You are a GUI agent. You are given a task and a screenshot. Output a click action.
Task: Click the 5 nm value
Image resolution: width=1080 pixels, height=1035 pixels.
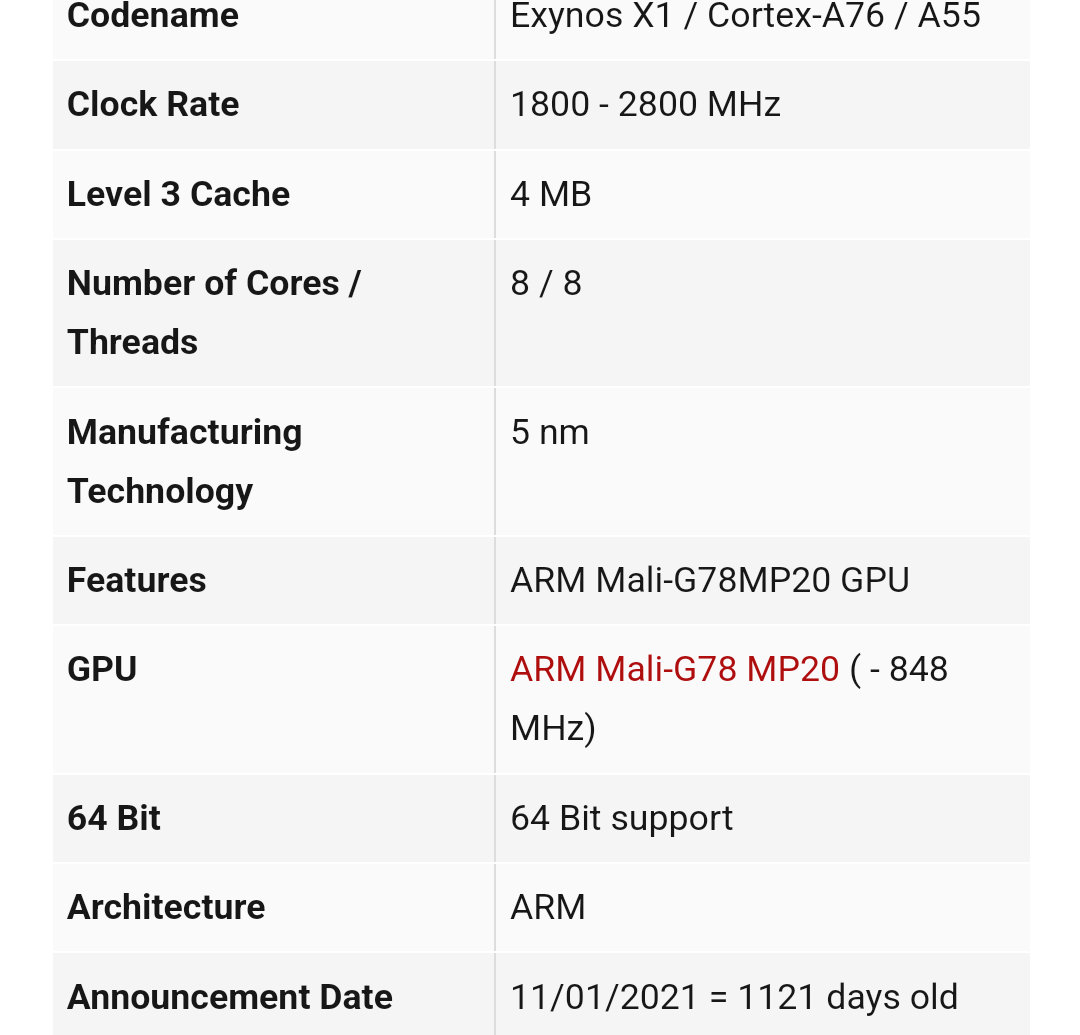pos(550,432)
